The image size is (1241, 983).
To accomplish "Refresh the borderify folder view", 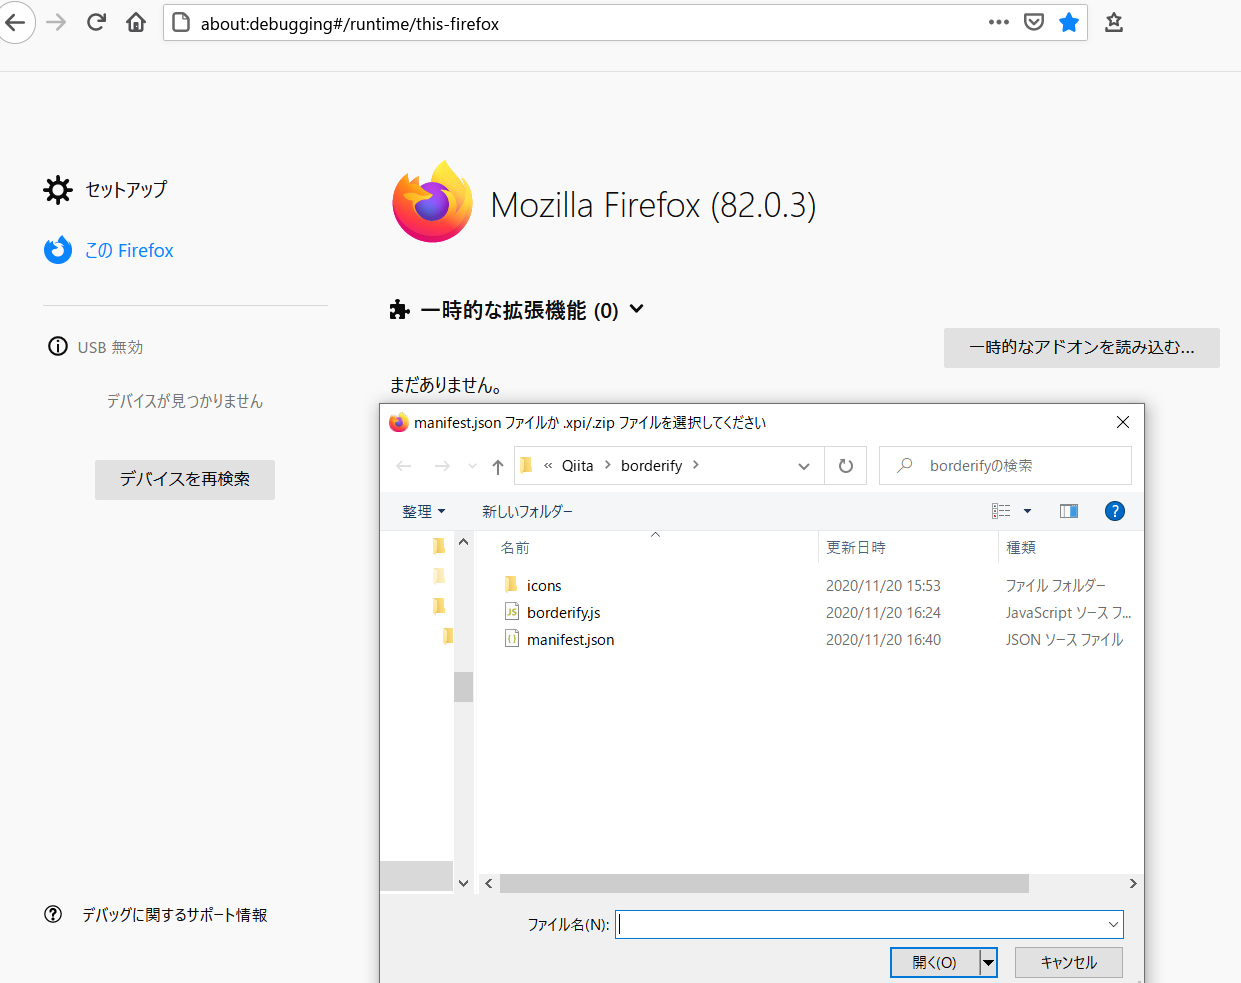I will point(846,466).
